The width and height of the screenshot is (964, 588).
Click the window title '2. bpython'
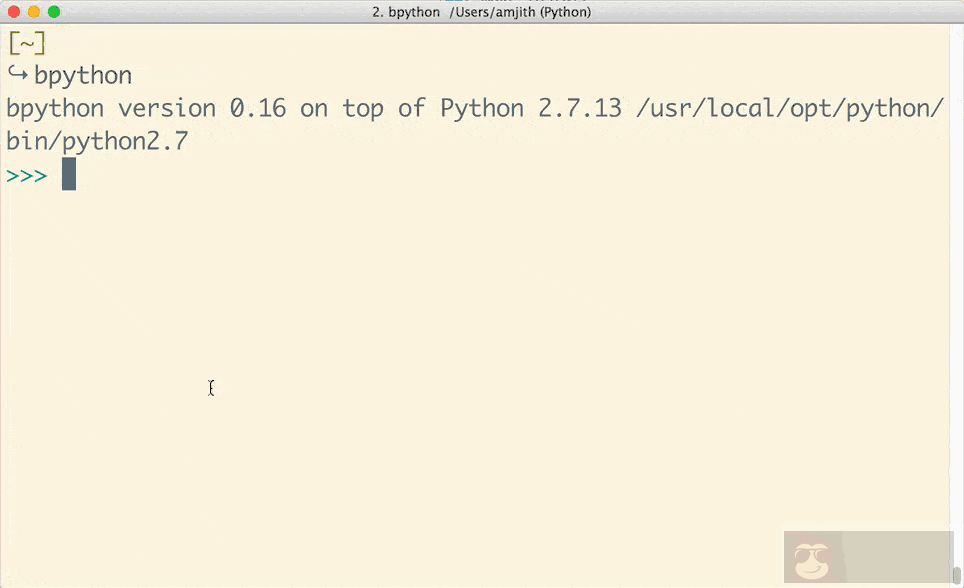tap(406, 12)
